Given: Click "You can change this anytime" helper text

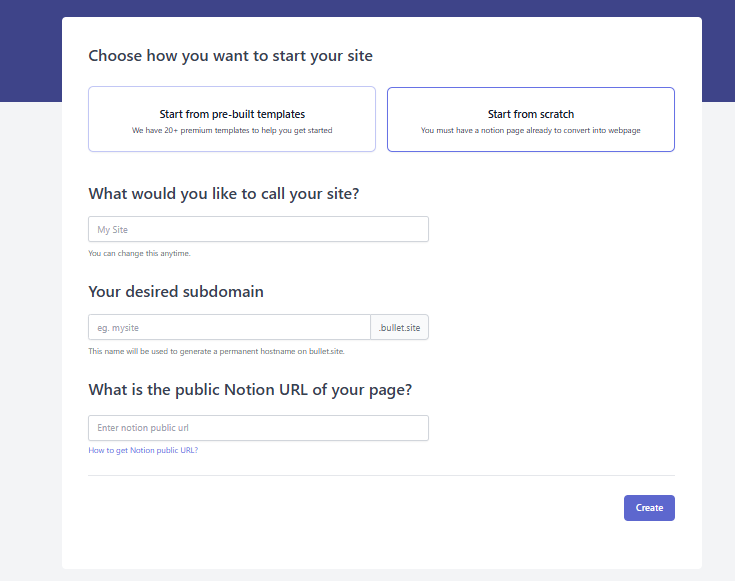Looking at the screenshot, I should coord(139,253).
